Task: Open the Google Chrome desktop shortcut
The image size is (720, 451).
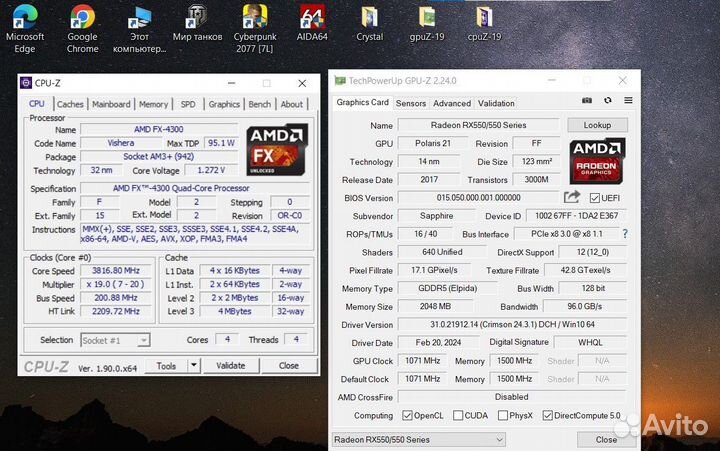Action: click(83, 28)
